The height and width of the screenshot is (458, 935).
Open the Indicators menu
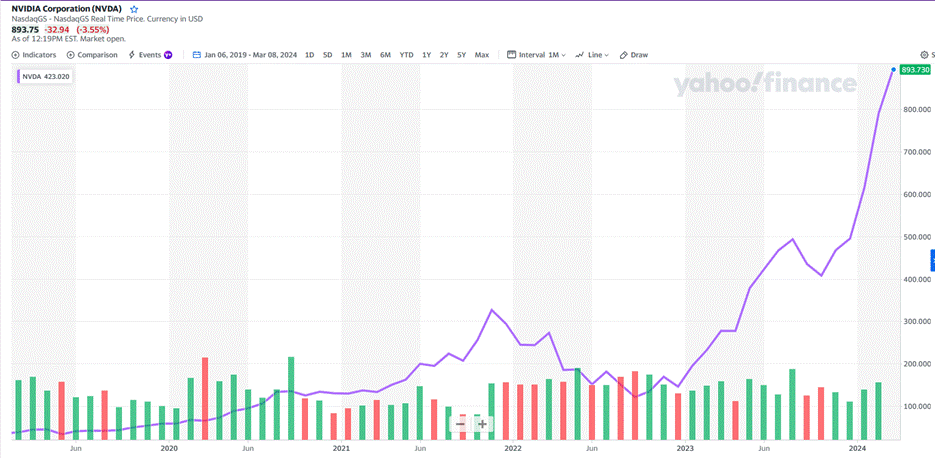click(34, 55)
